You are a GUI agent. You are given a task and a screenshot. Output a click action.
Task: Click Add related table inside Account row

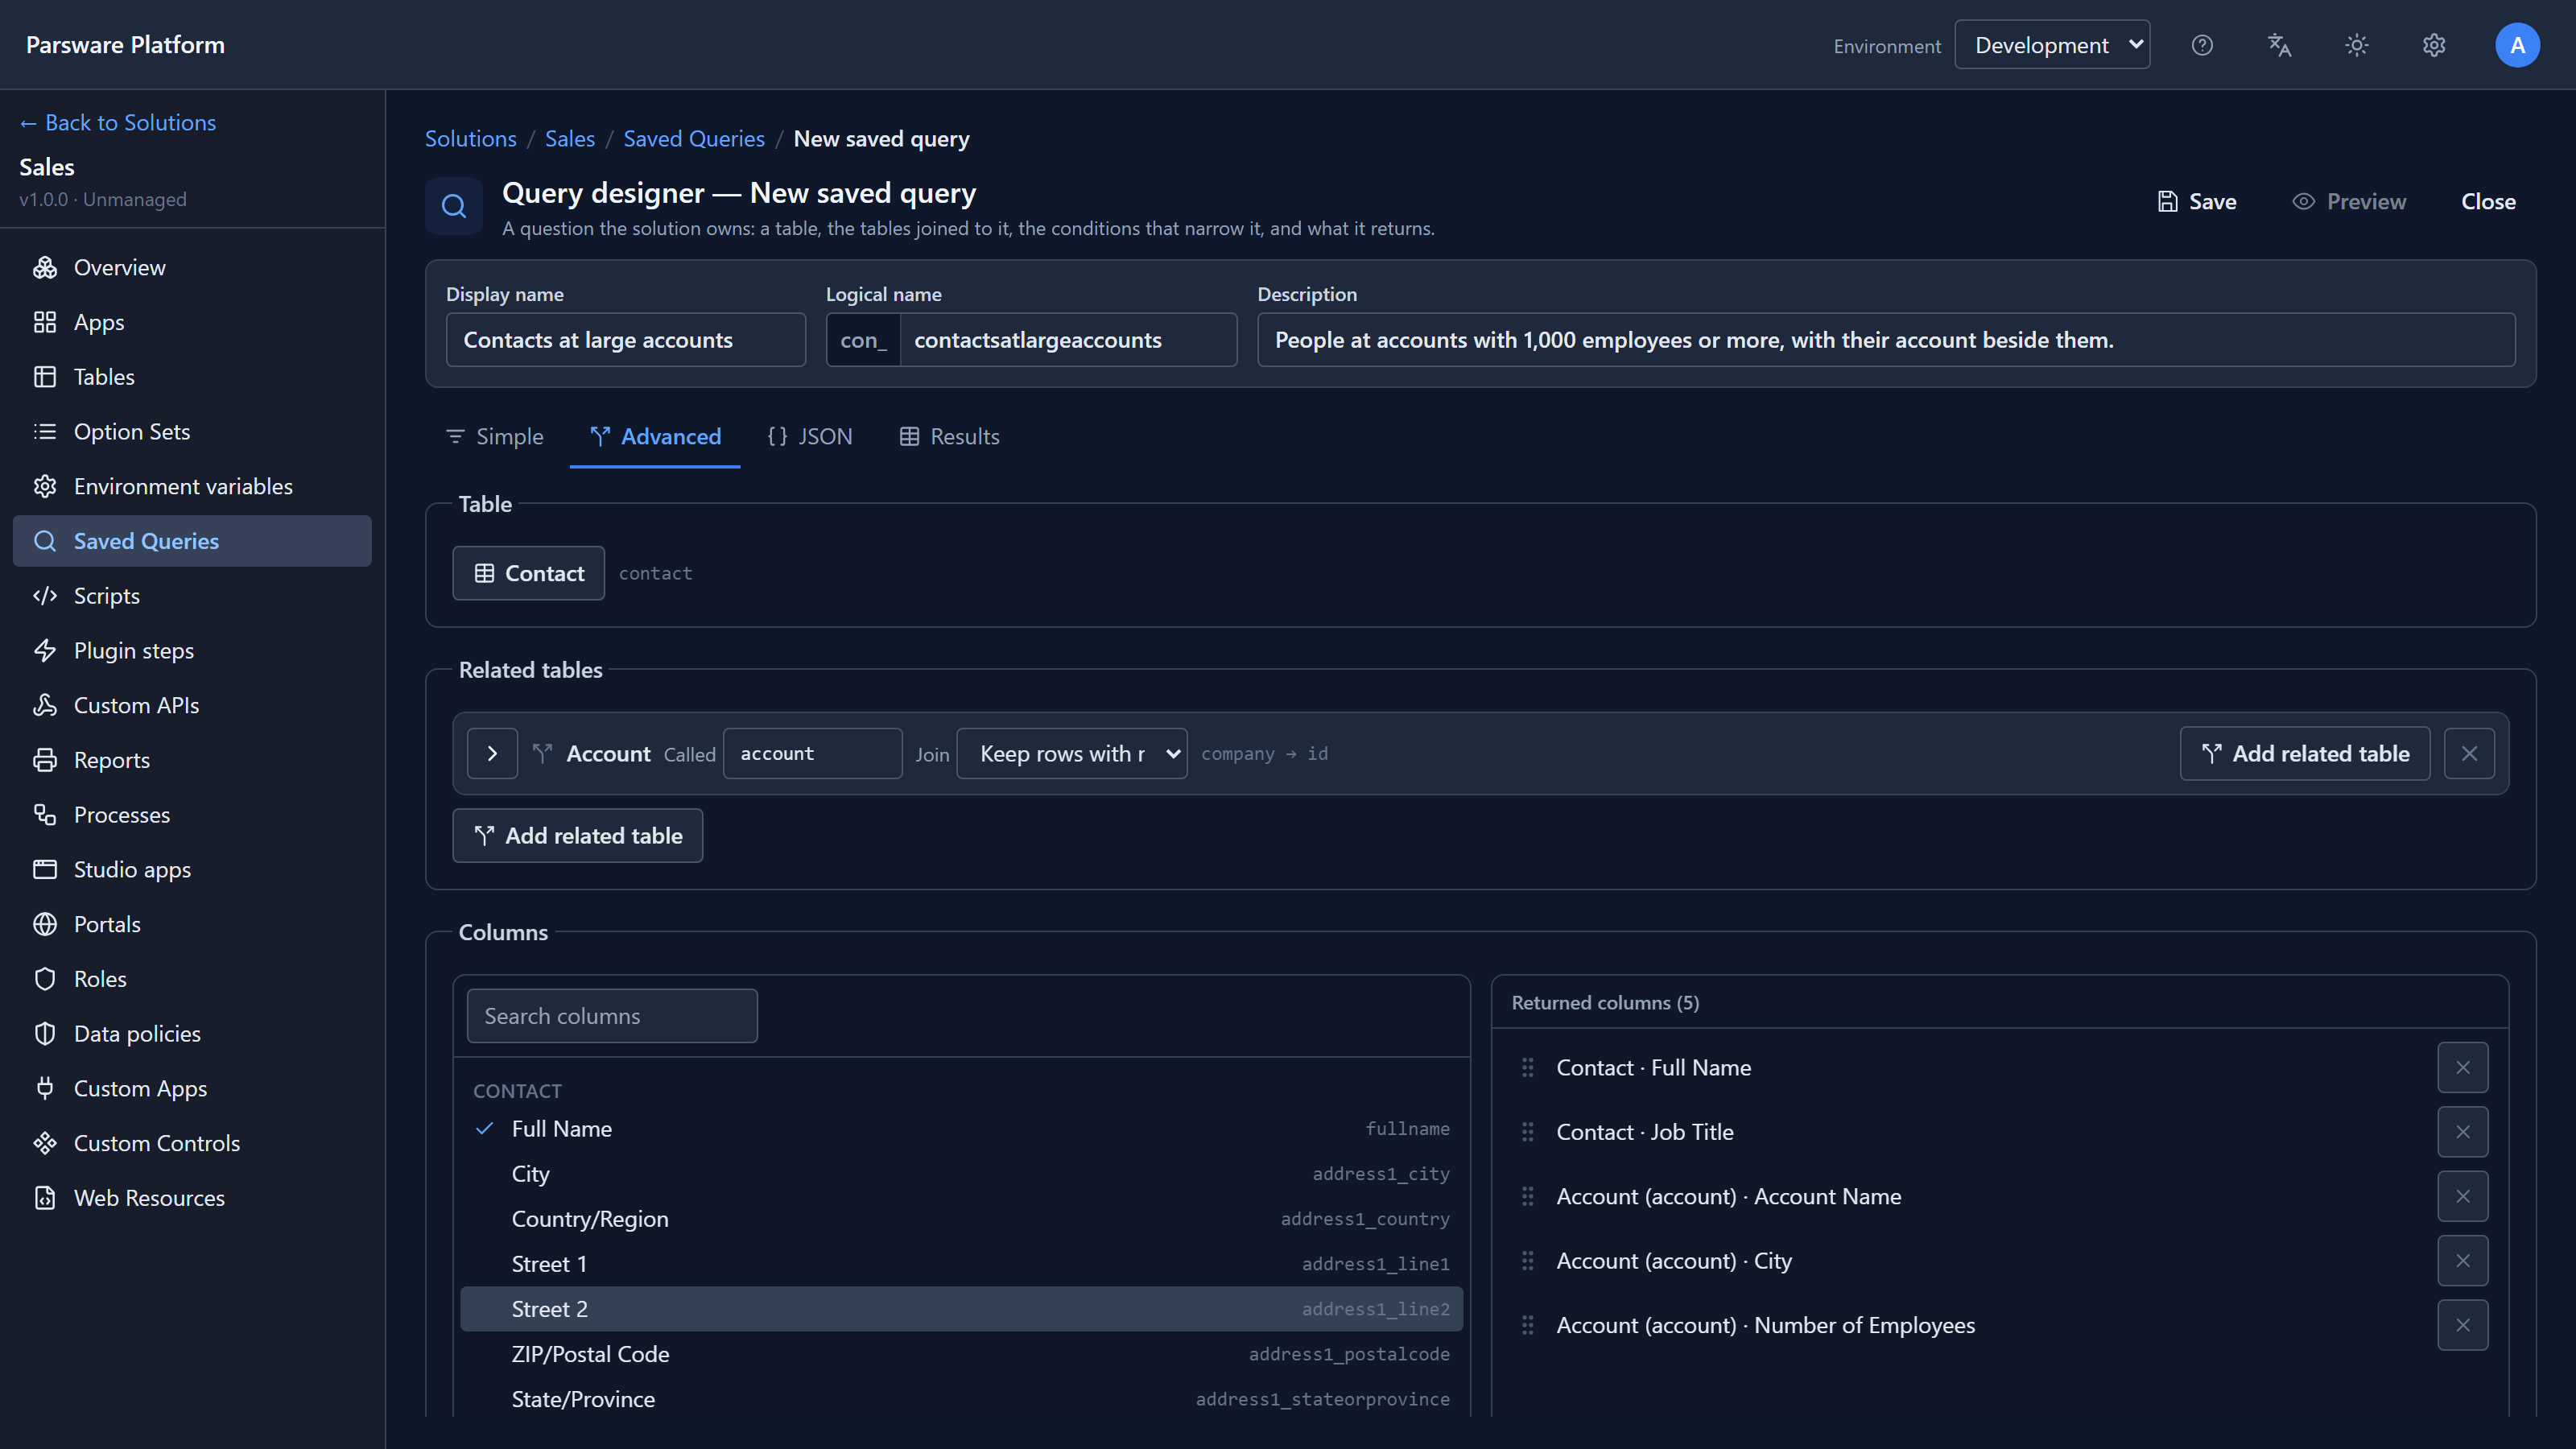(x=2305, y=754)
